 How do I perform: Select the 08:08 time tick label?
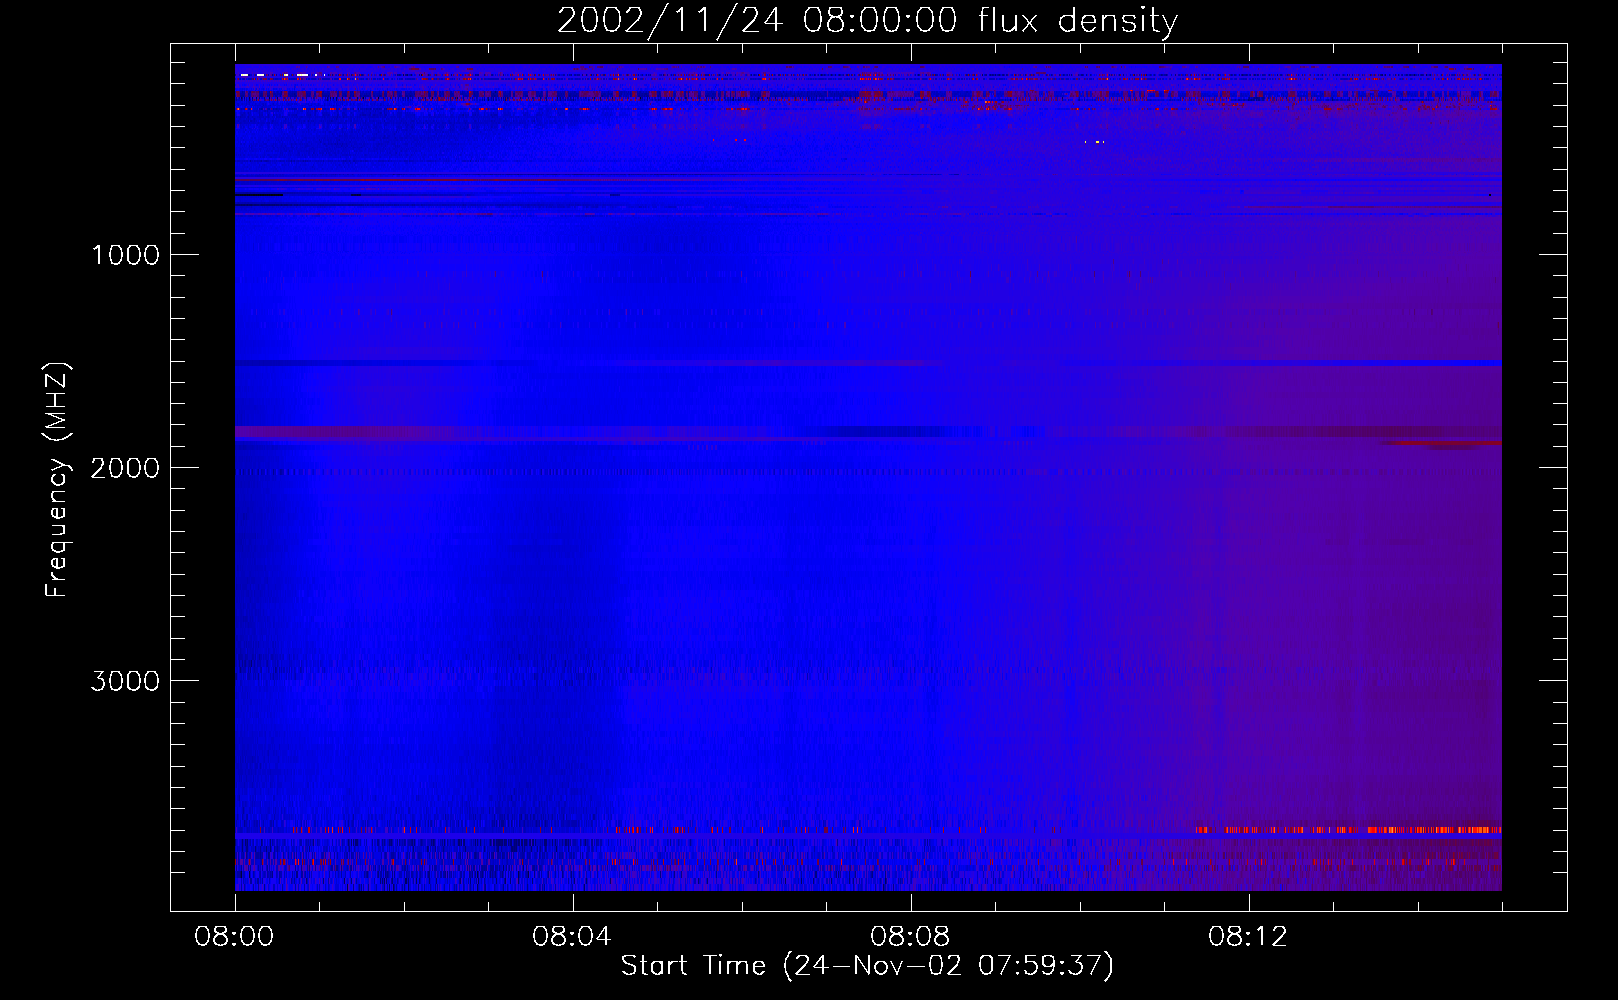pyautogui.click(x=910, y=937)
